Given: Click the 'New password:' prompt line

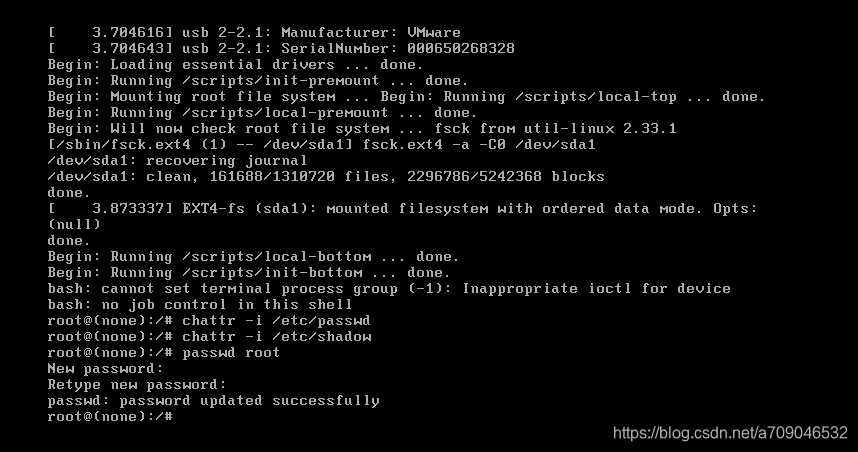Looking at the screenshot, I should tap(106, 368).
